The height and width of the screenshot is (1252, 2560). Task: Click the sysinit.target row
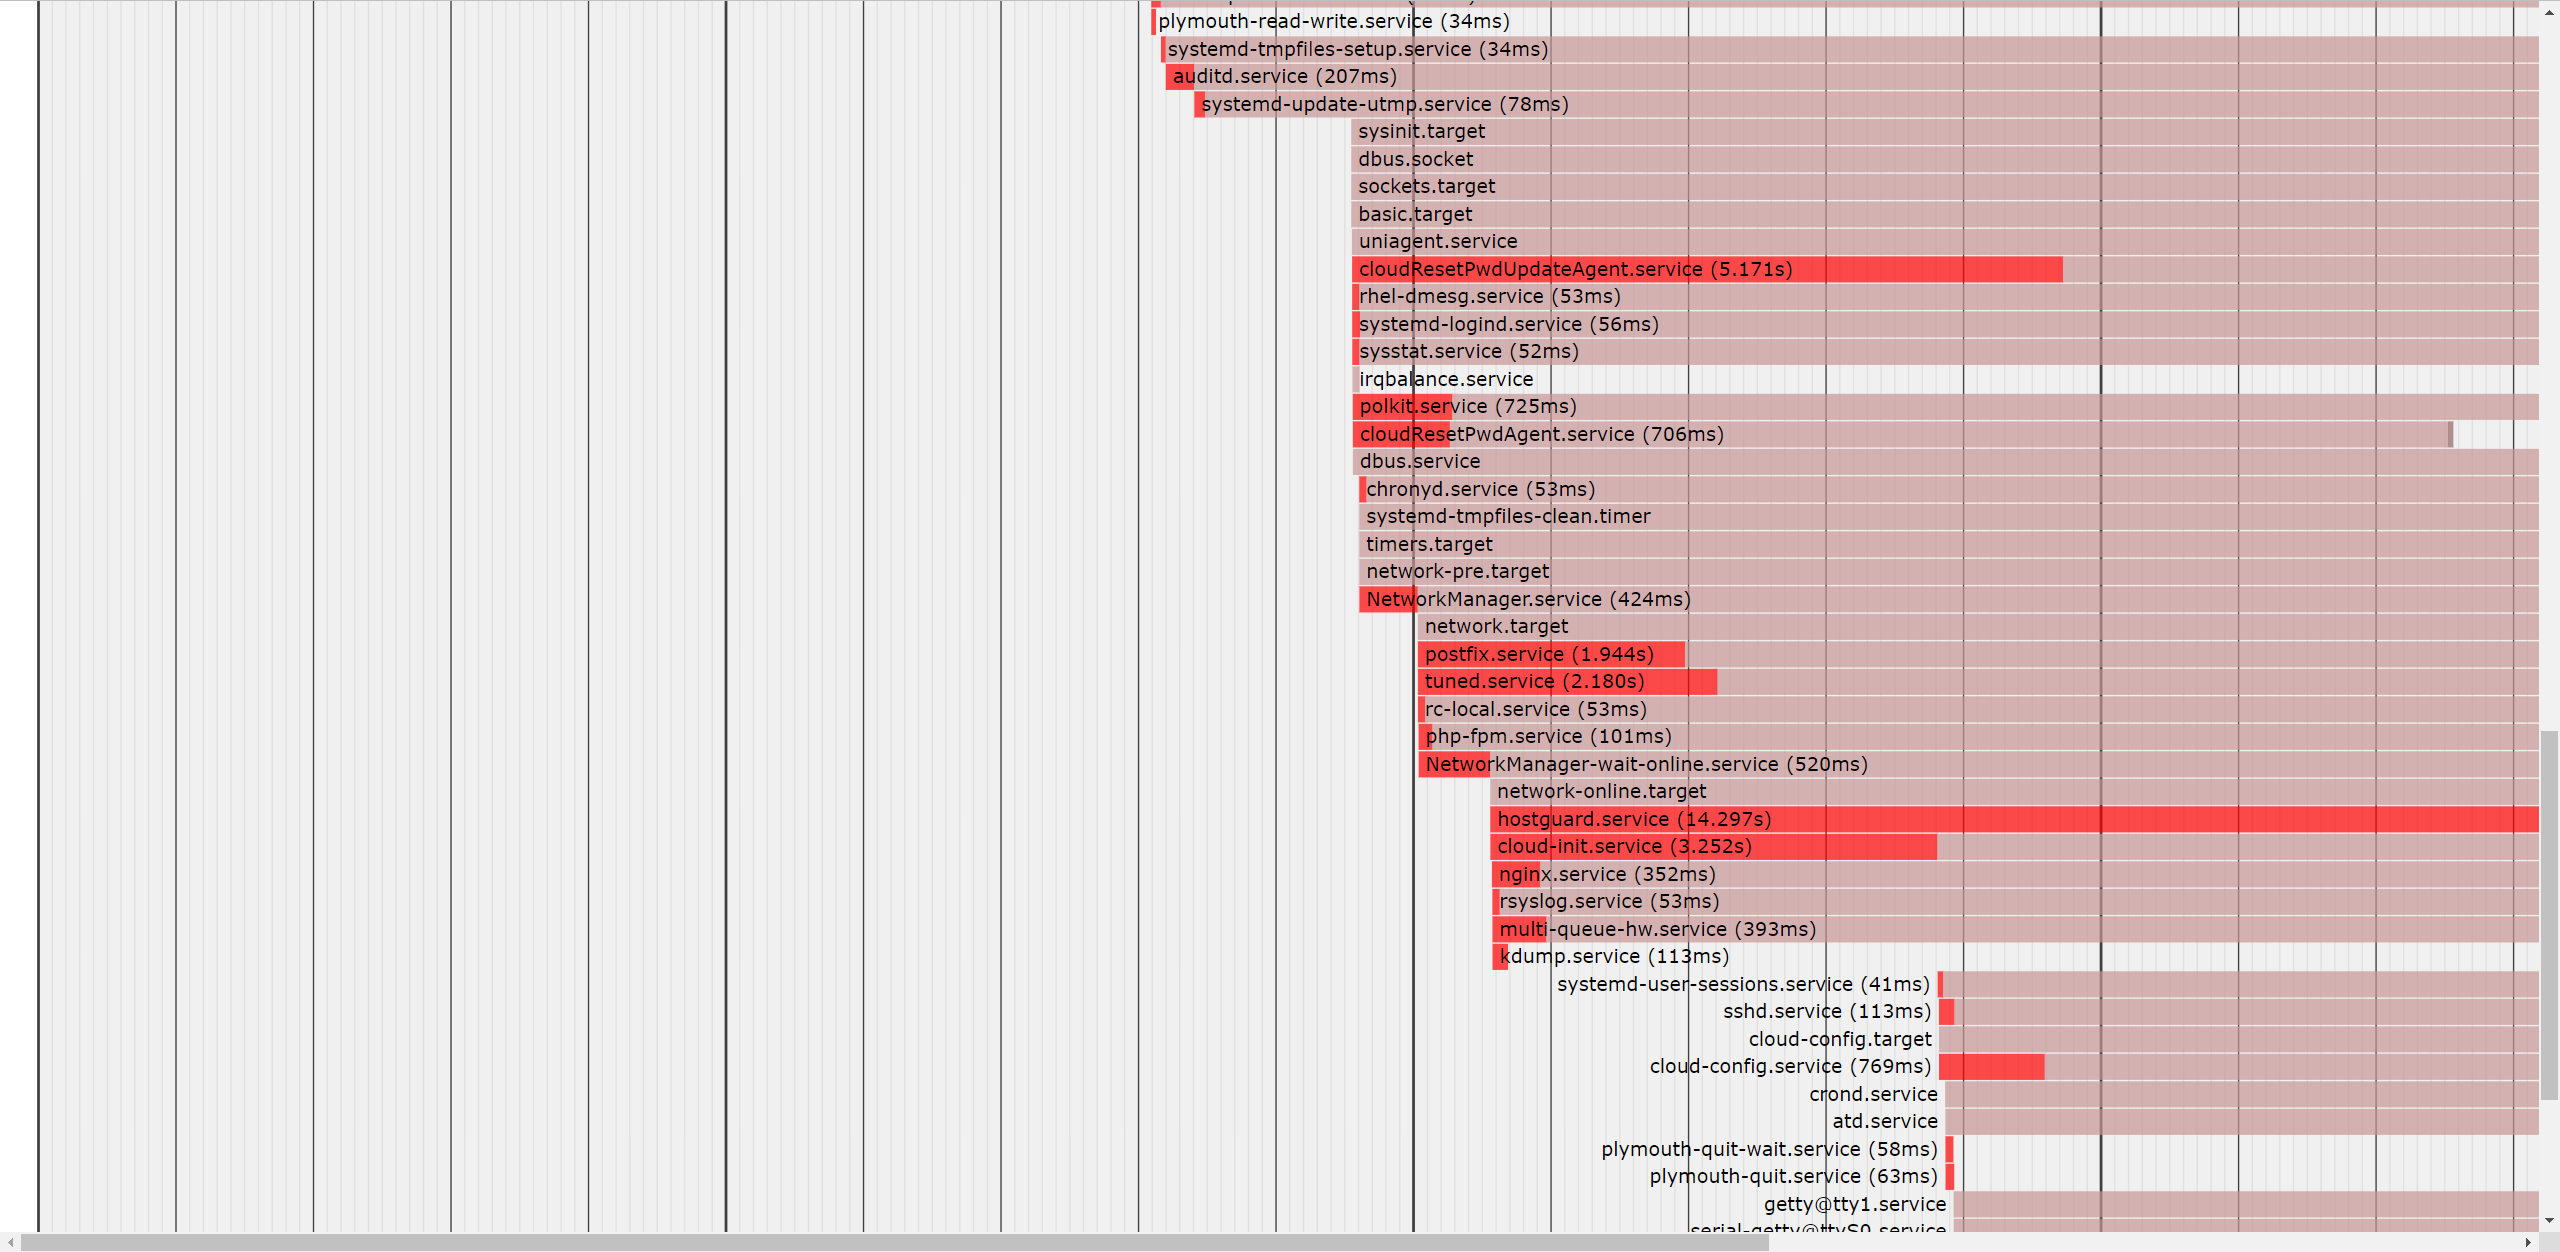pos(1421,132)
